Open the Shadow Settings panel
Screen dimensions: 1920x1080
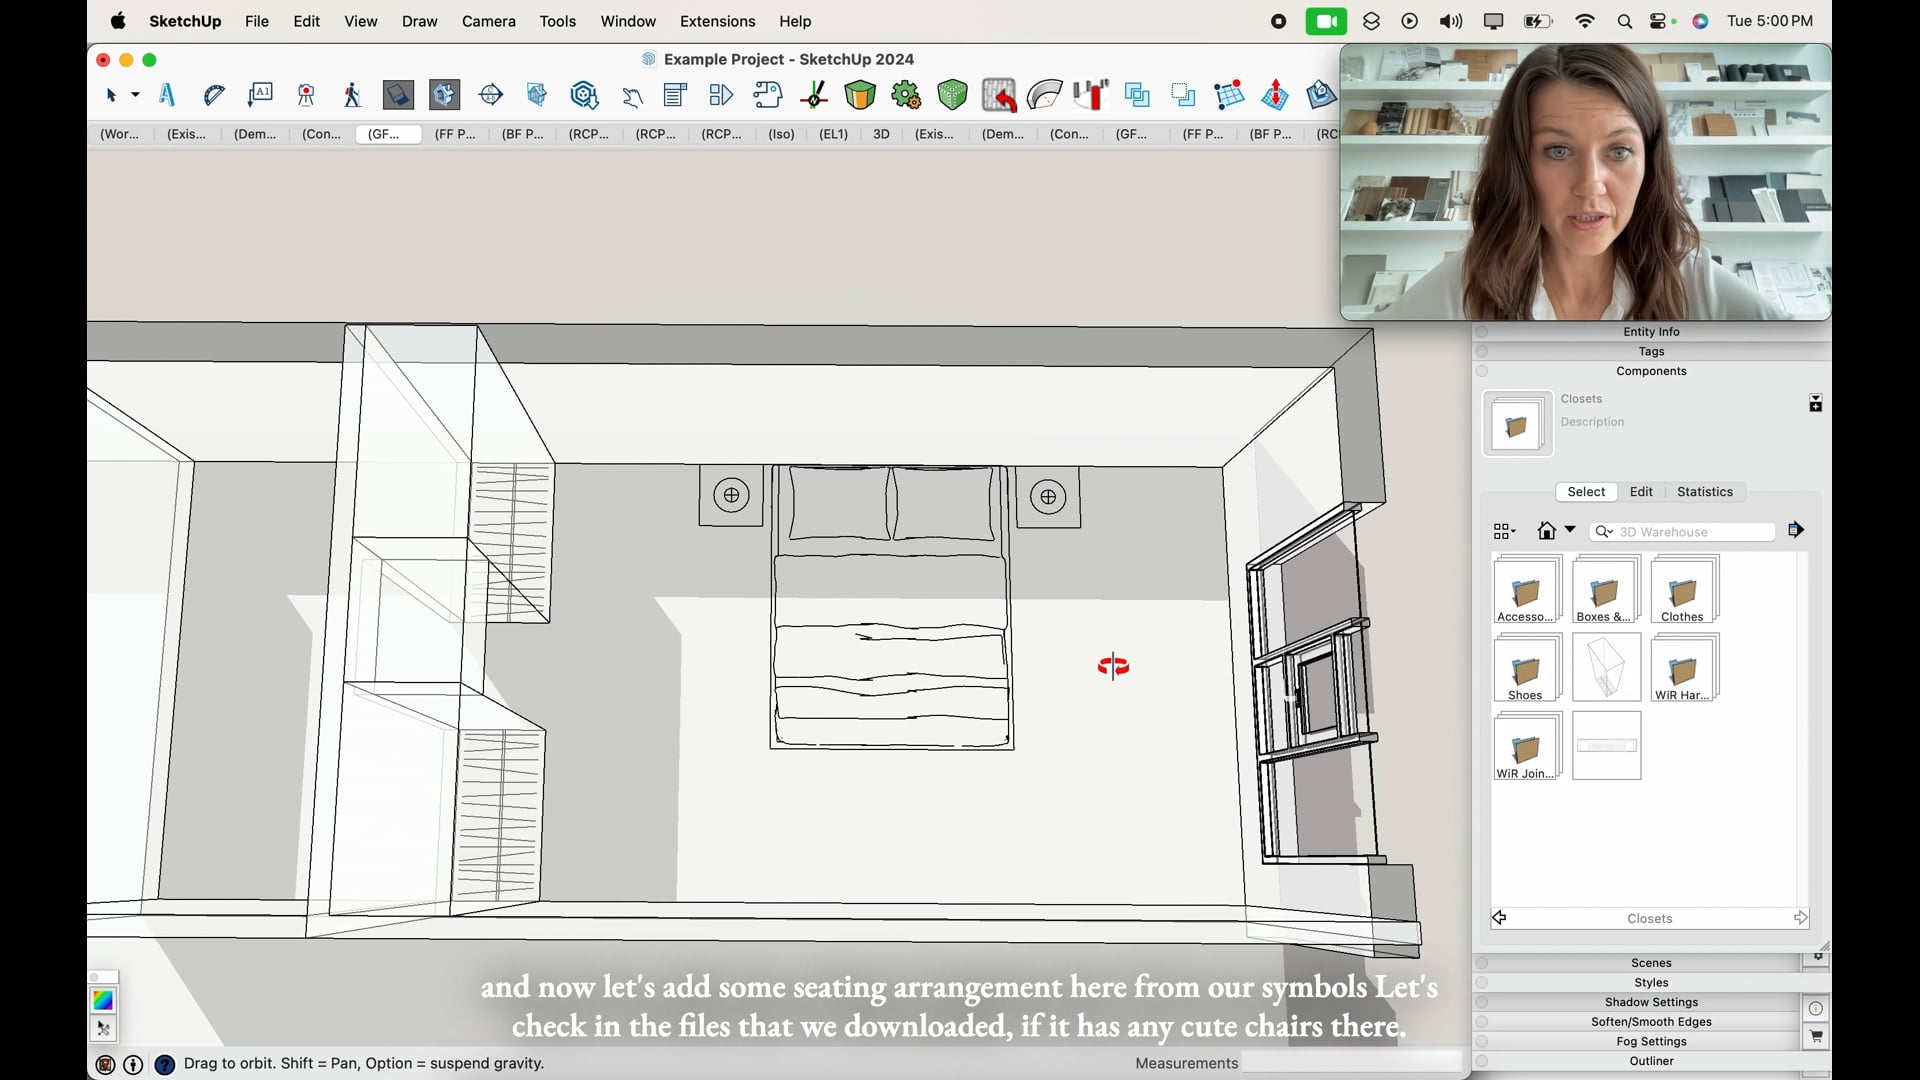pyautogui.click(x=1651, y=1002)
